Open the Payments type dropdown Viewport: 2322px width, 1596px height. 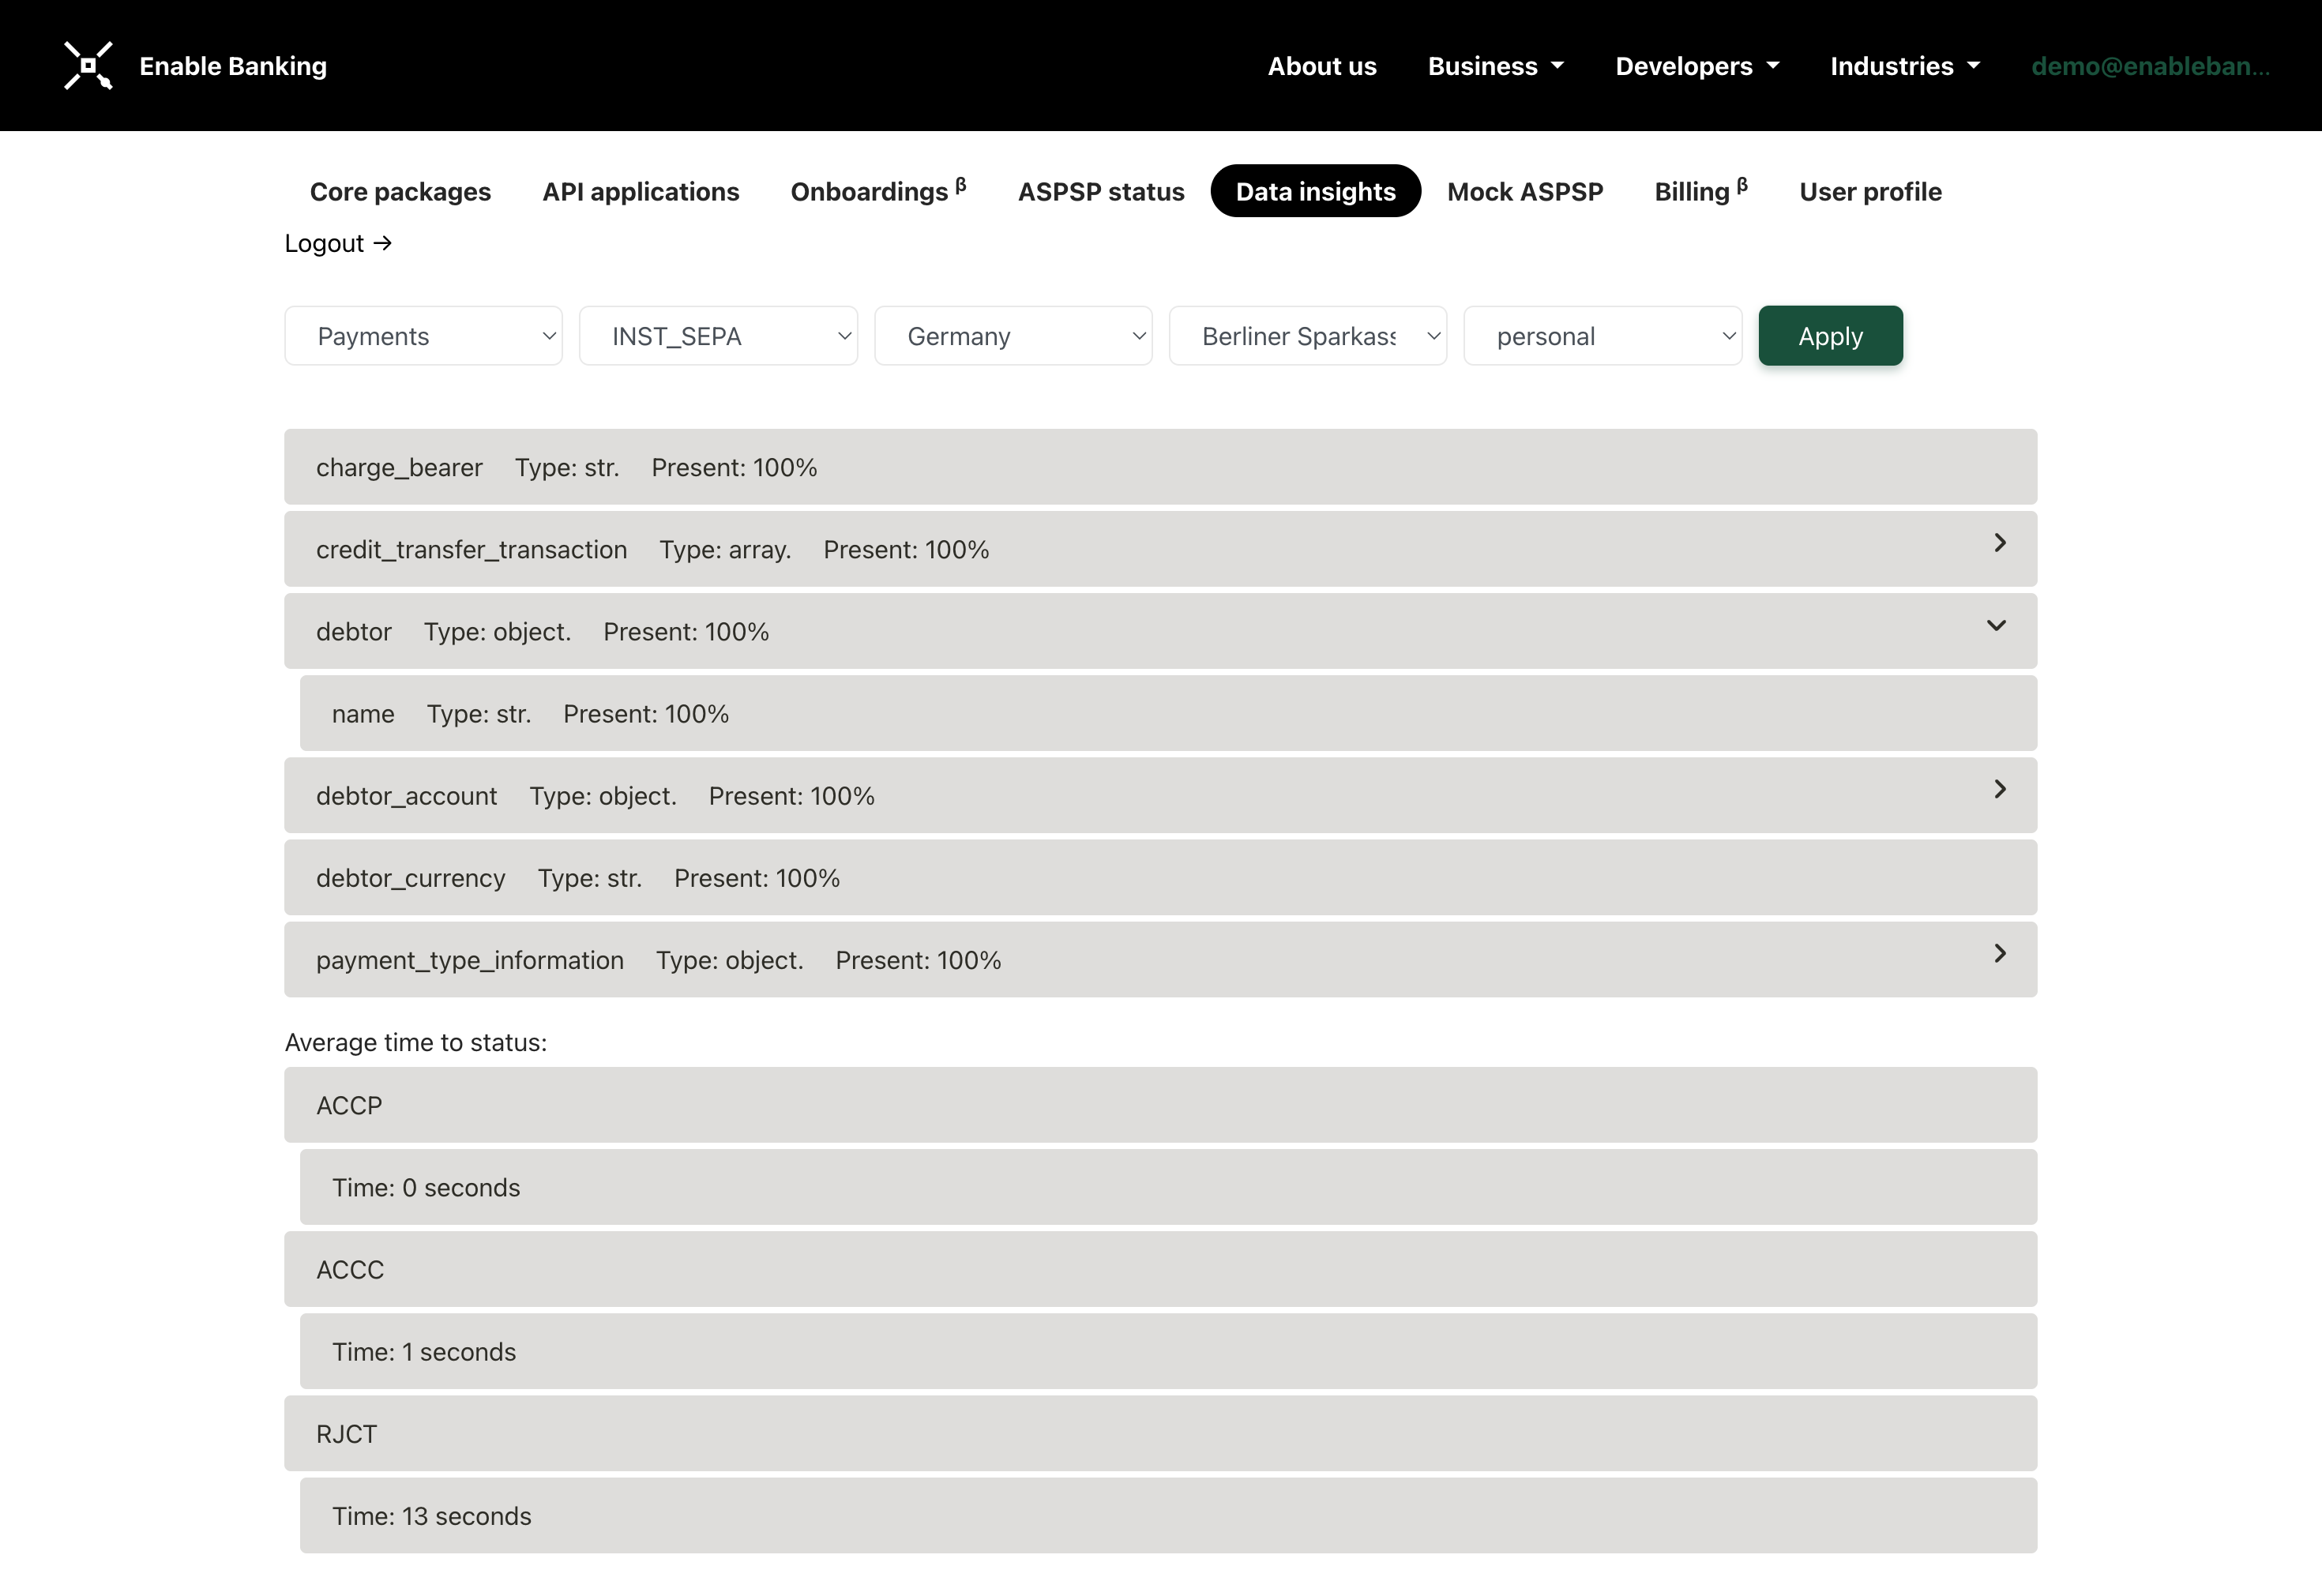[424, 336]
